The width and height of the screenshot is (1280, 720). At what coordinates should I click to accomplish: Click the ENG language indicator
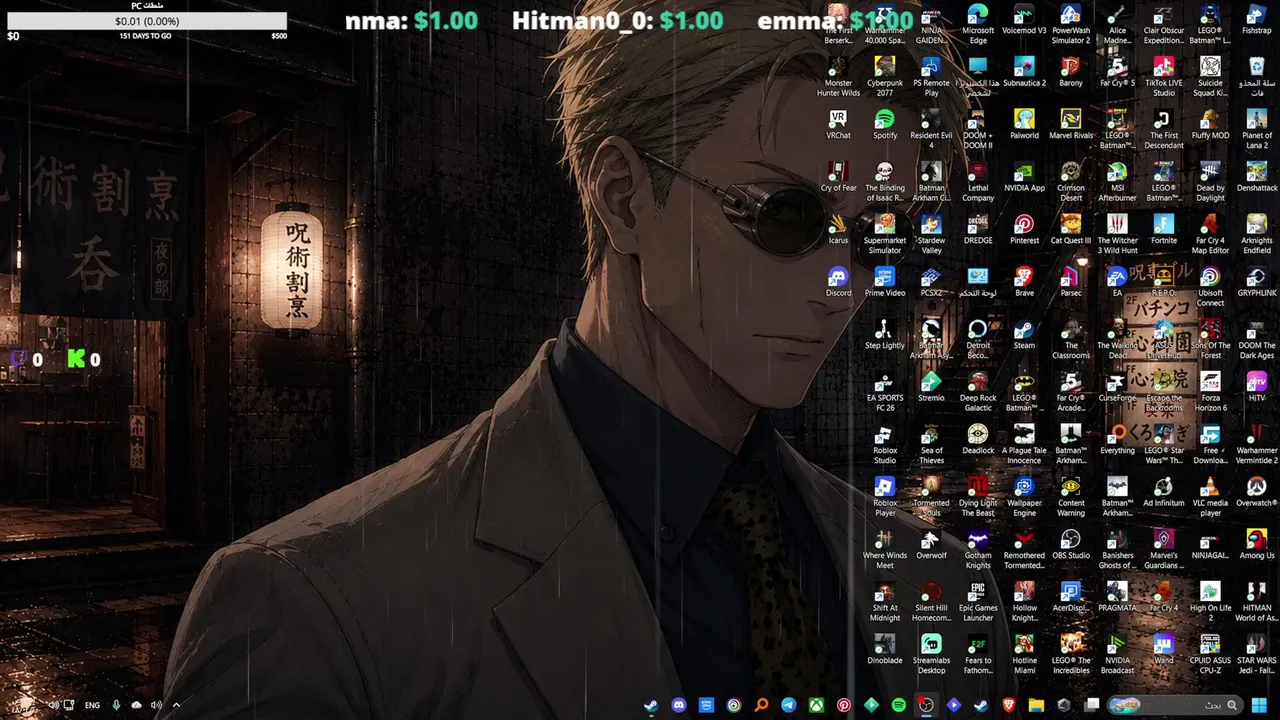(92, 705)
